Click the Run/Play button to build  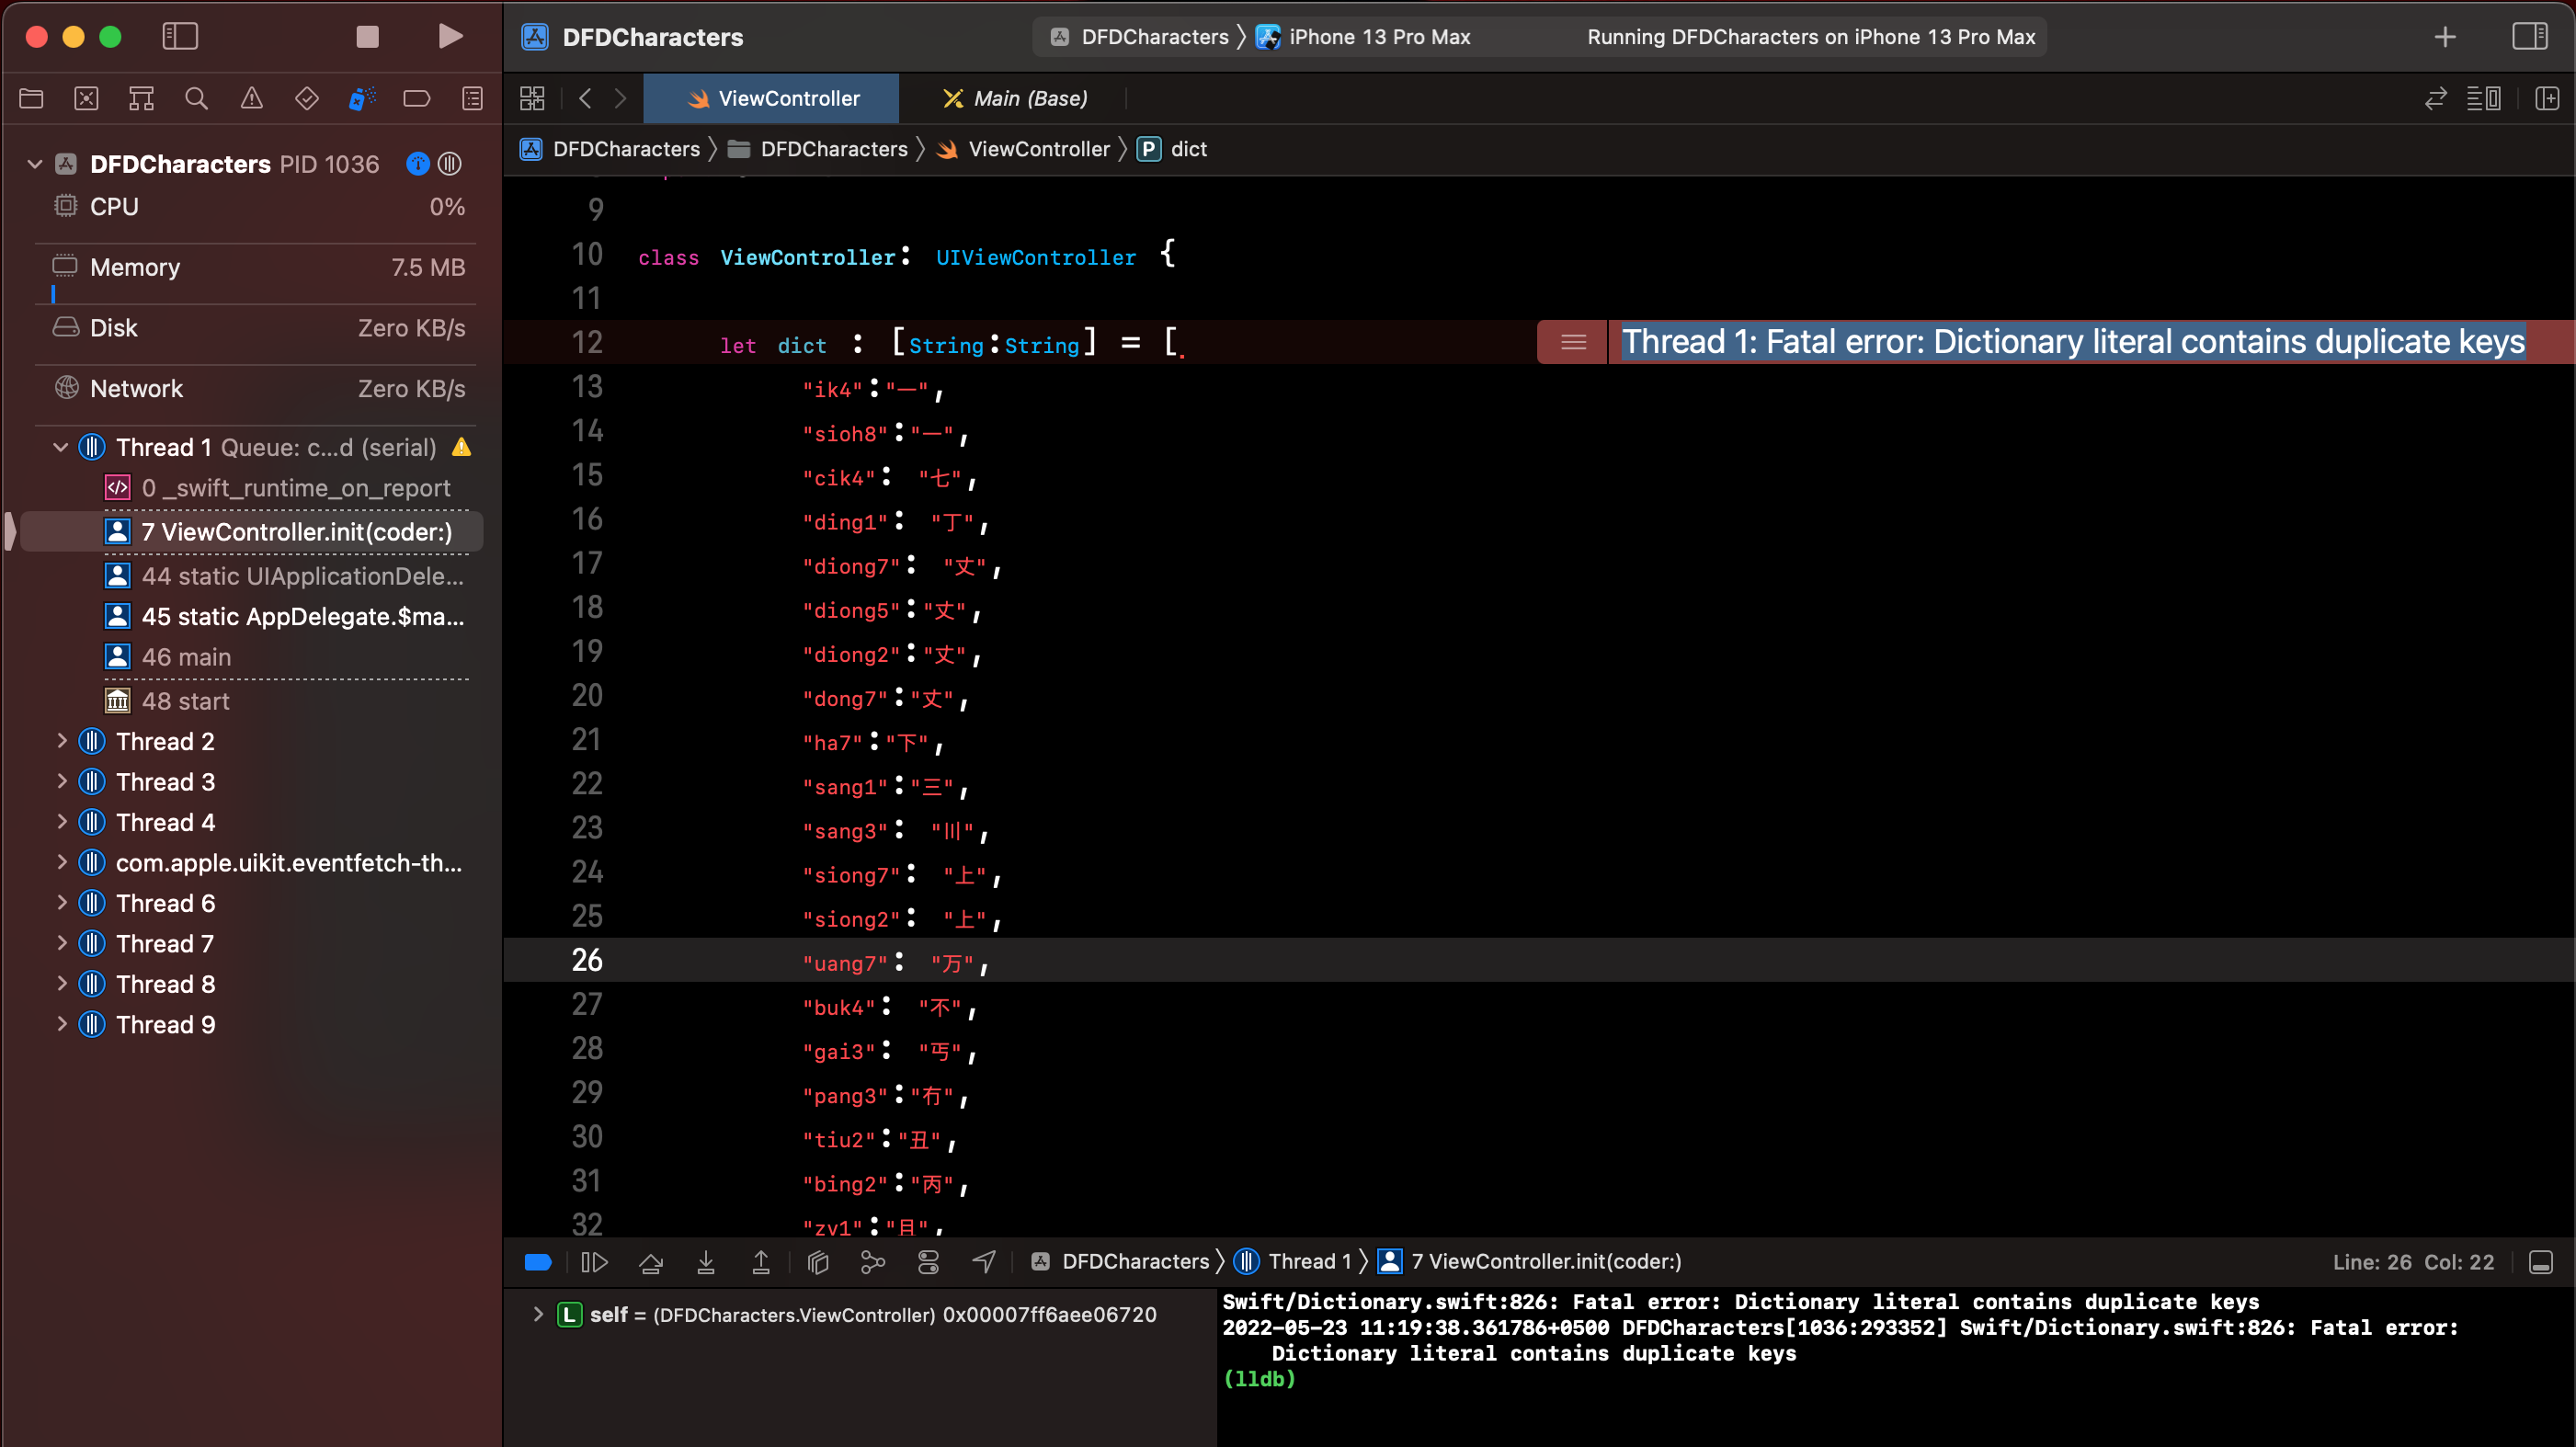tap(450, 35)
